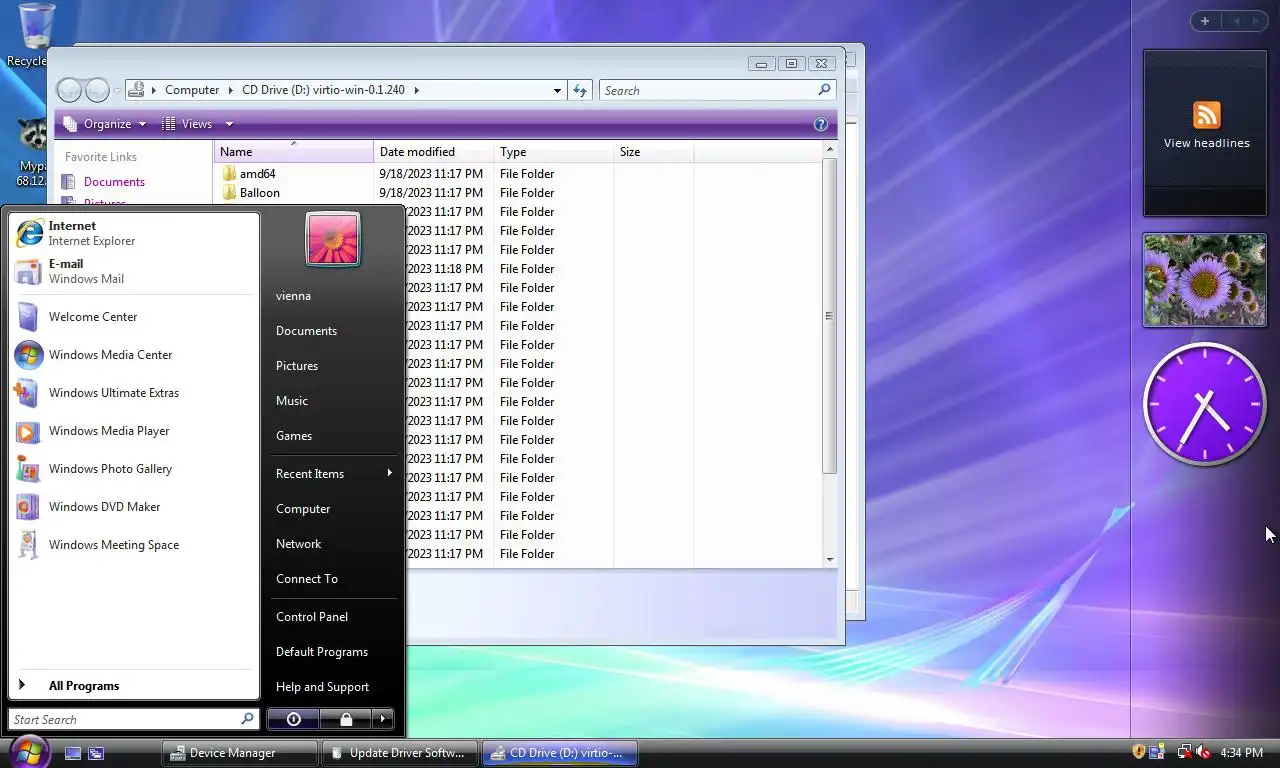The height and width of the screenshot is (768, 1280).
Task: Open Windows Ultimate Extras
Action: (x=133, y=393)
